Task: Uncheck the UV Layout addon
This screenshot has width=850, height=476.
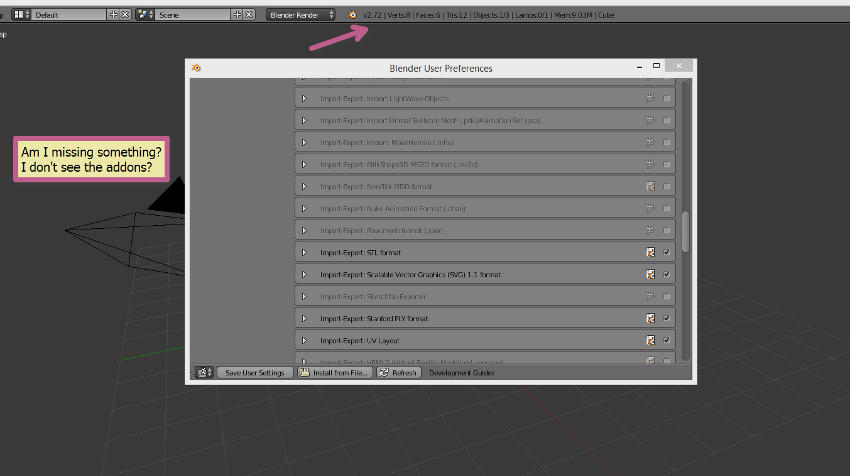Action: tap(667, 340)
